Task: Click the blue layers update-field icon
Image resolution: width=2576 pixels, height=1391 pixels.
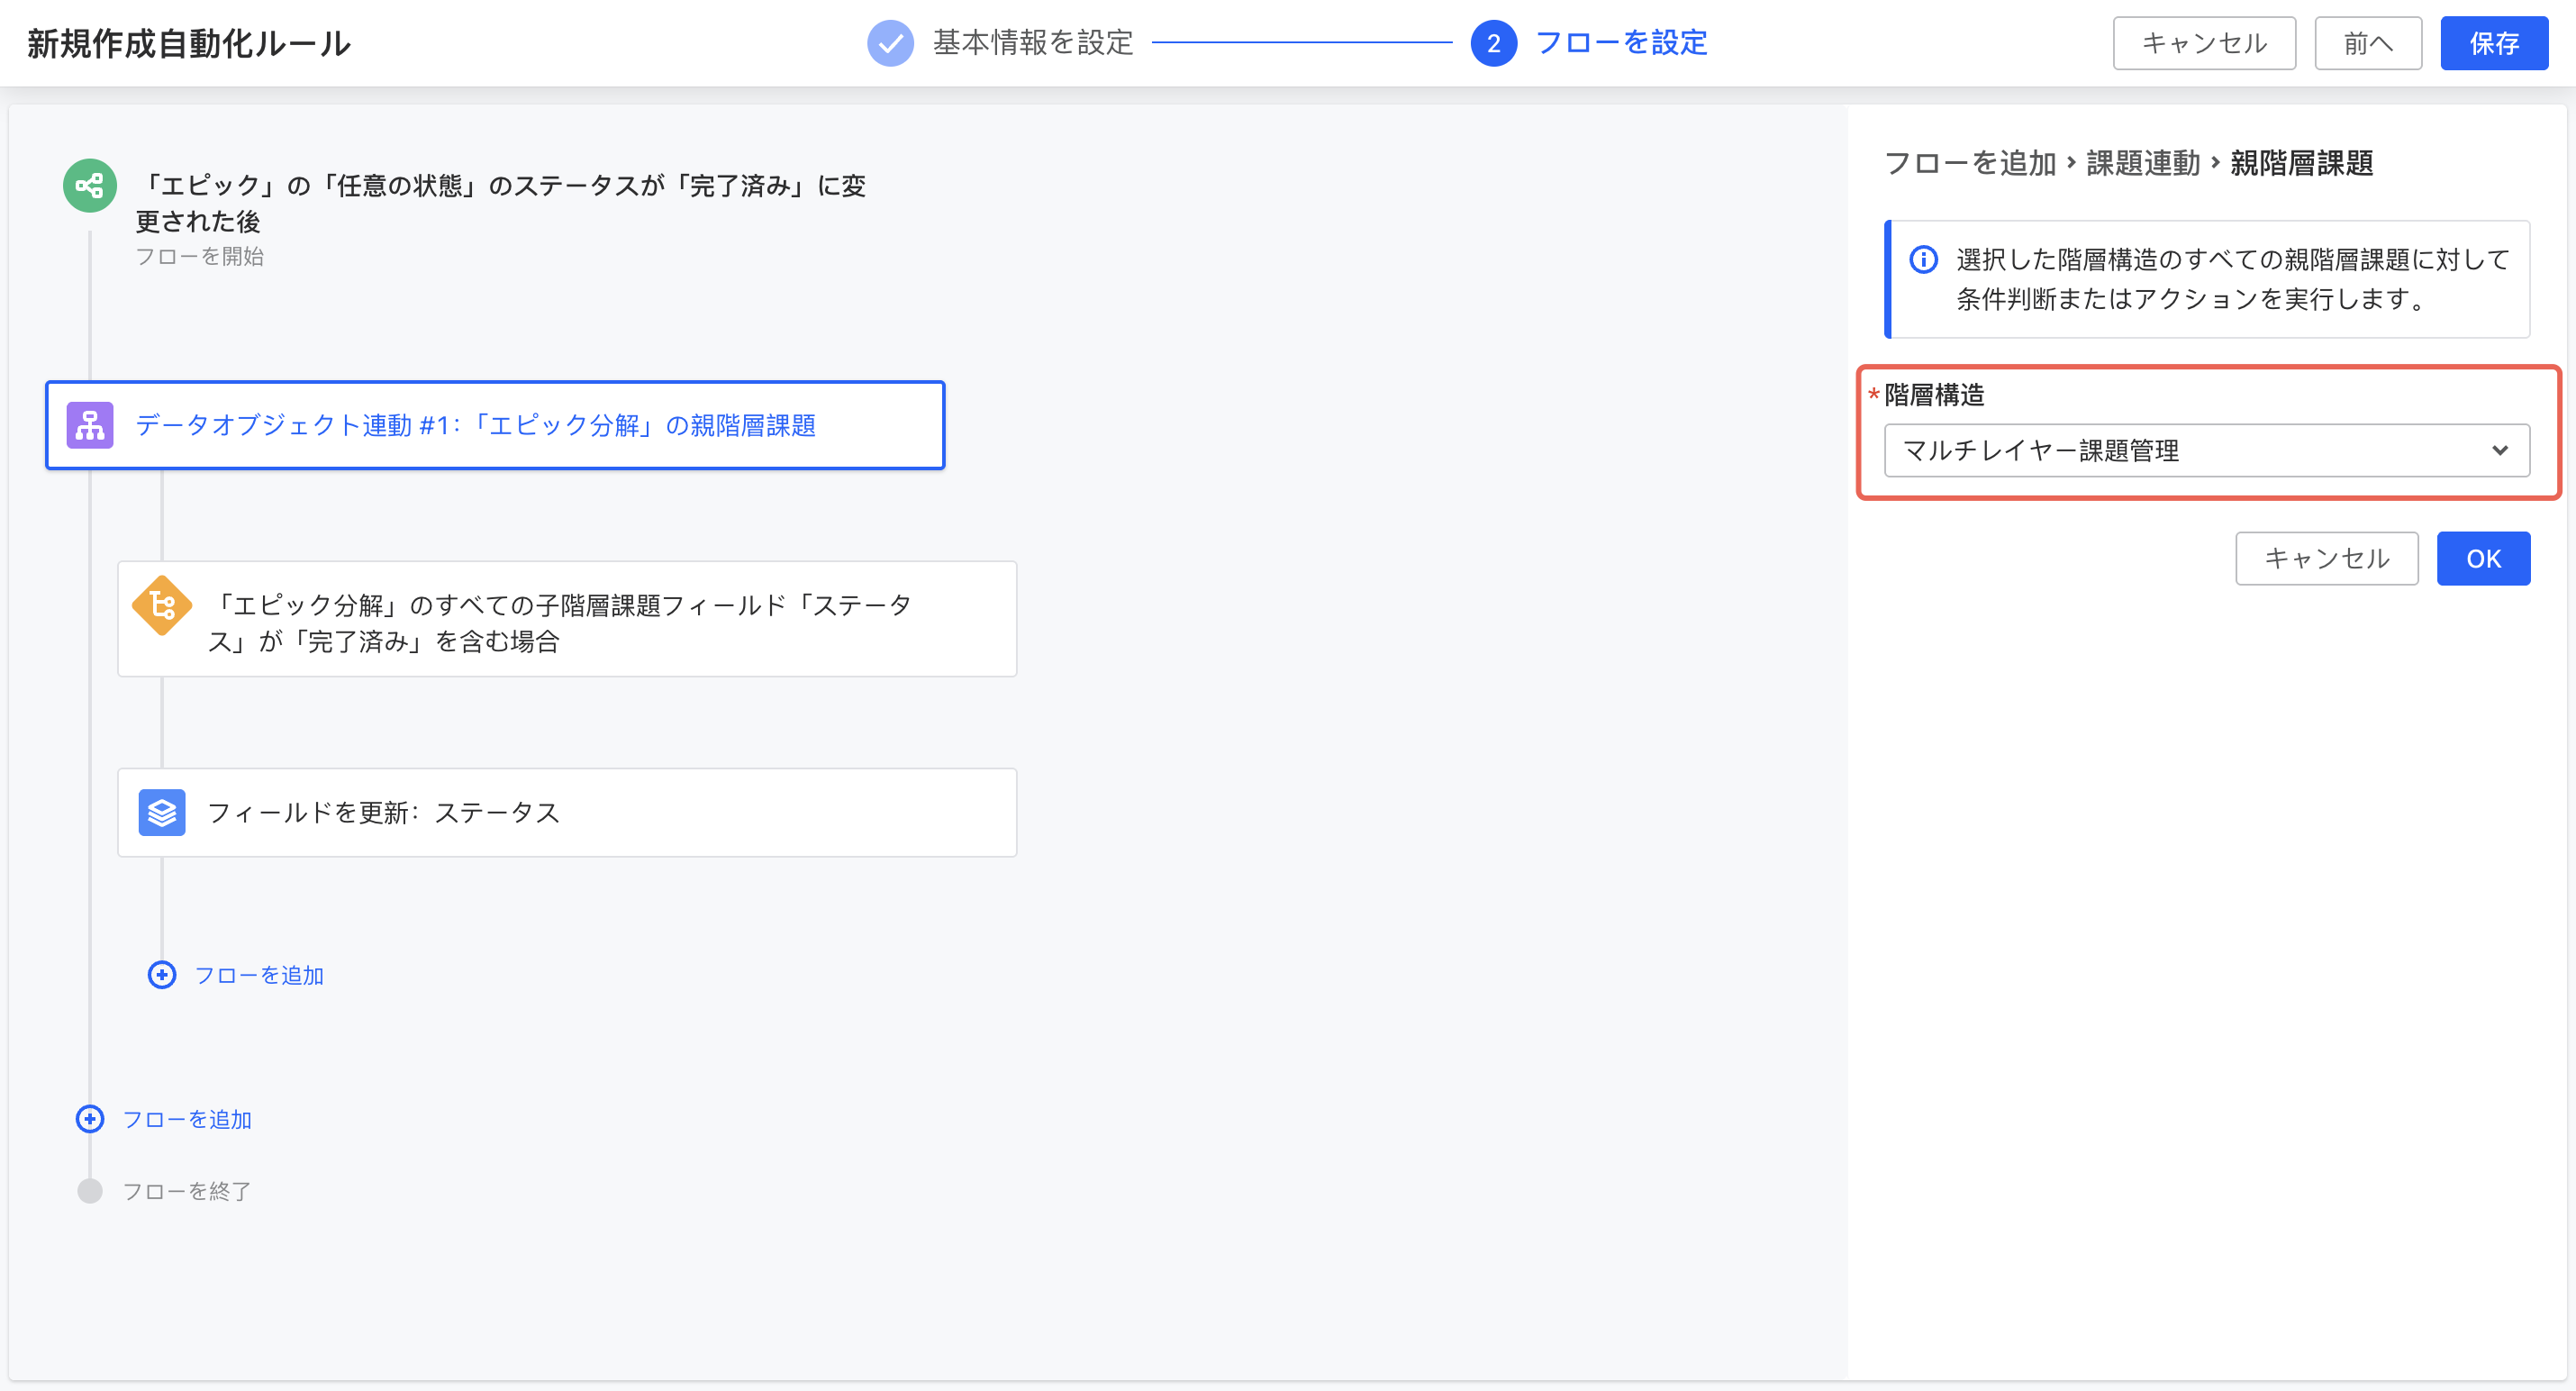Action: click(x=161, y=813)
